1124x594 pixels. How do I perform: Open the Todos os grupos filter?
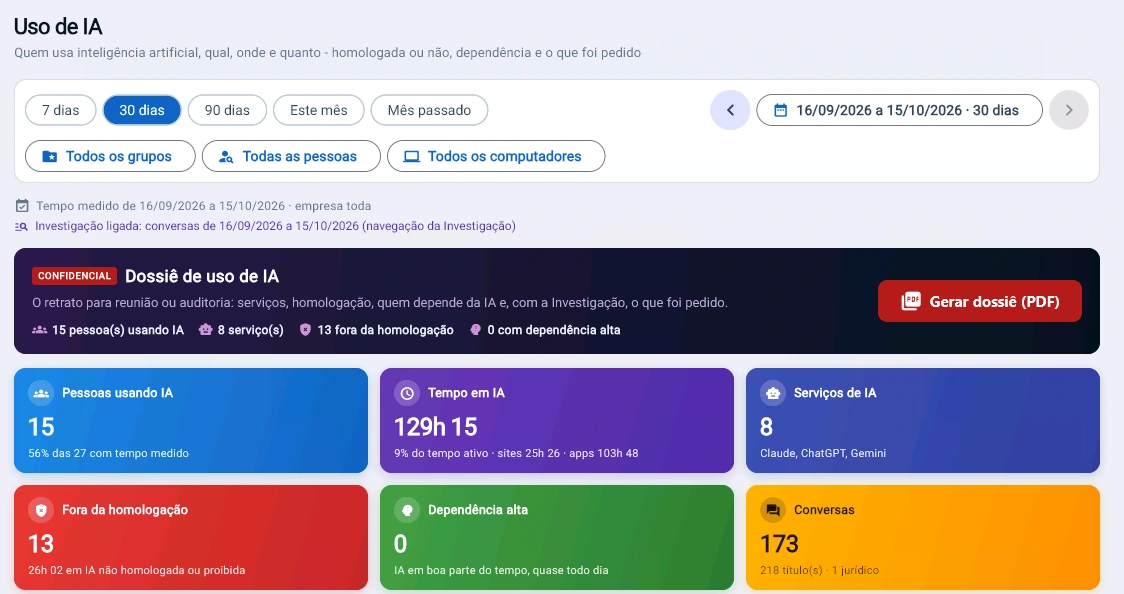110,156
